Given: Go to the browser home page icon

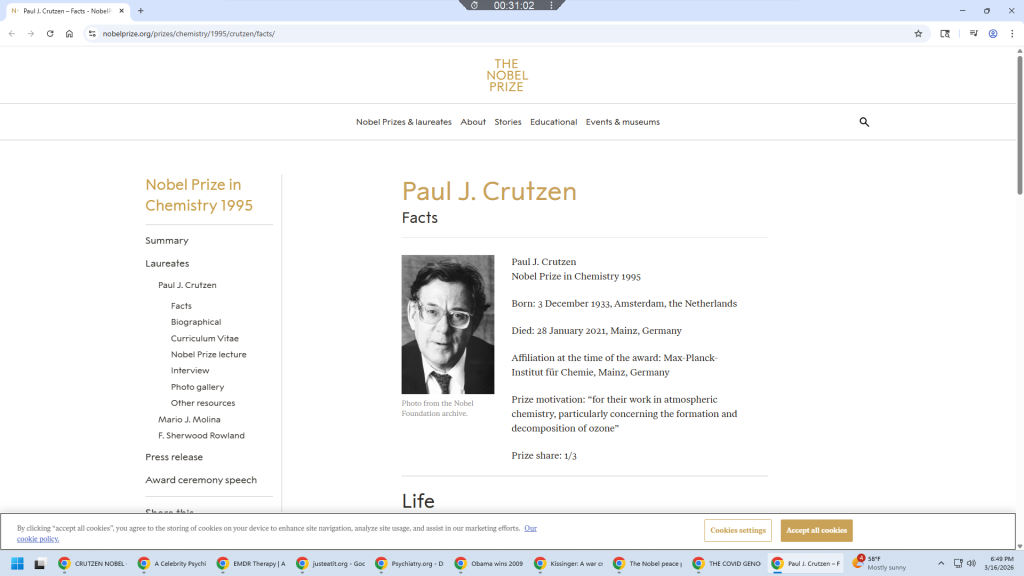Looking at the screenshot, I should click(x=69, y=33).
